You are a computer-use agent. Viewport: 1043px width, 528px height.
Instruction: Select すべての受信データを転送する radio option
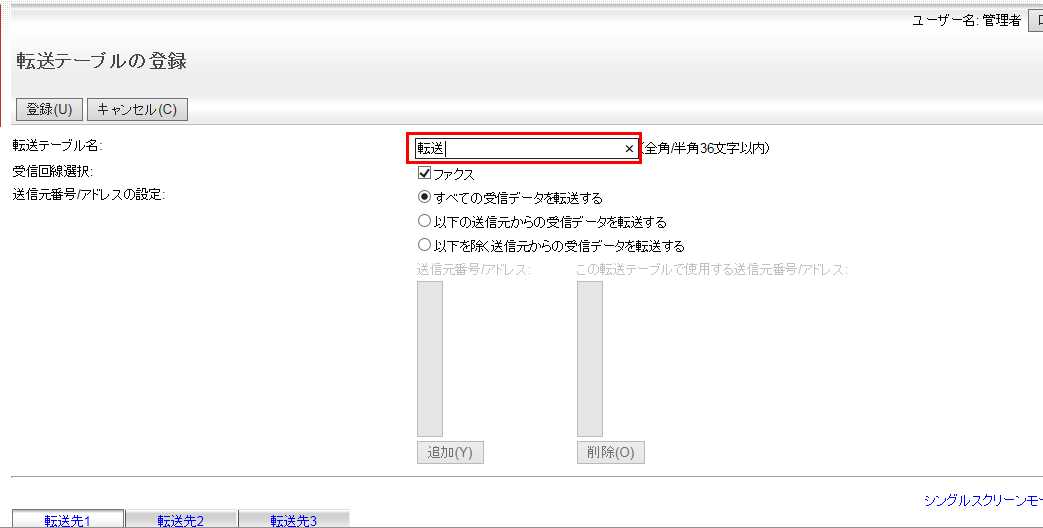click(x=424, y=198)
